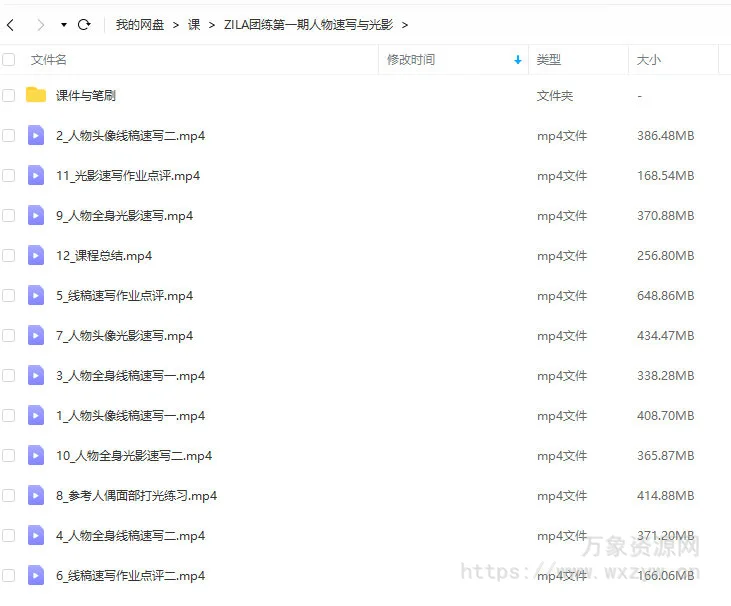Toggle sort order arrow on 修改时间 column
This screenshot has height=606, width=731.
(517, 60)
